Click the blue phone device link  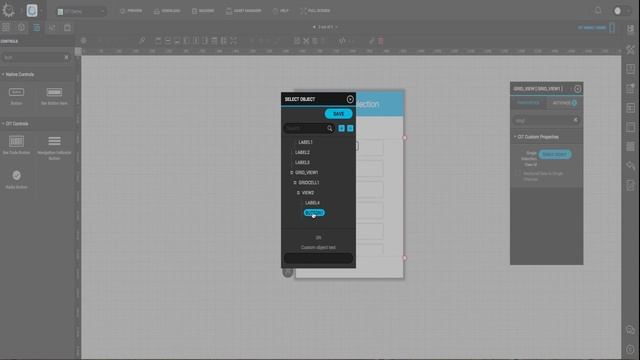(596, 28)
